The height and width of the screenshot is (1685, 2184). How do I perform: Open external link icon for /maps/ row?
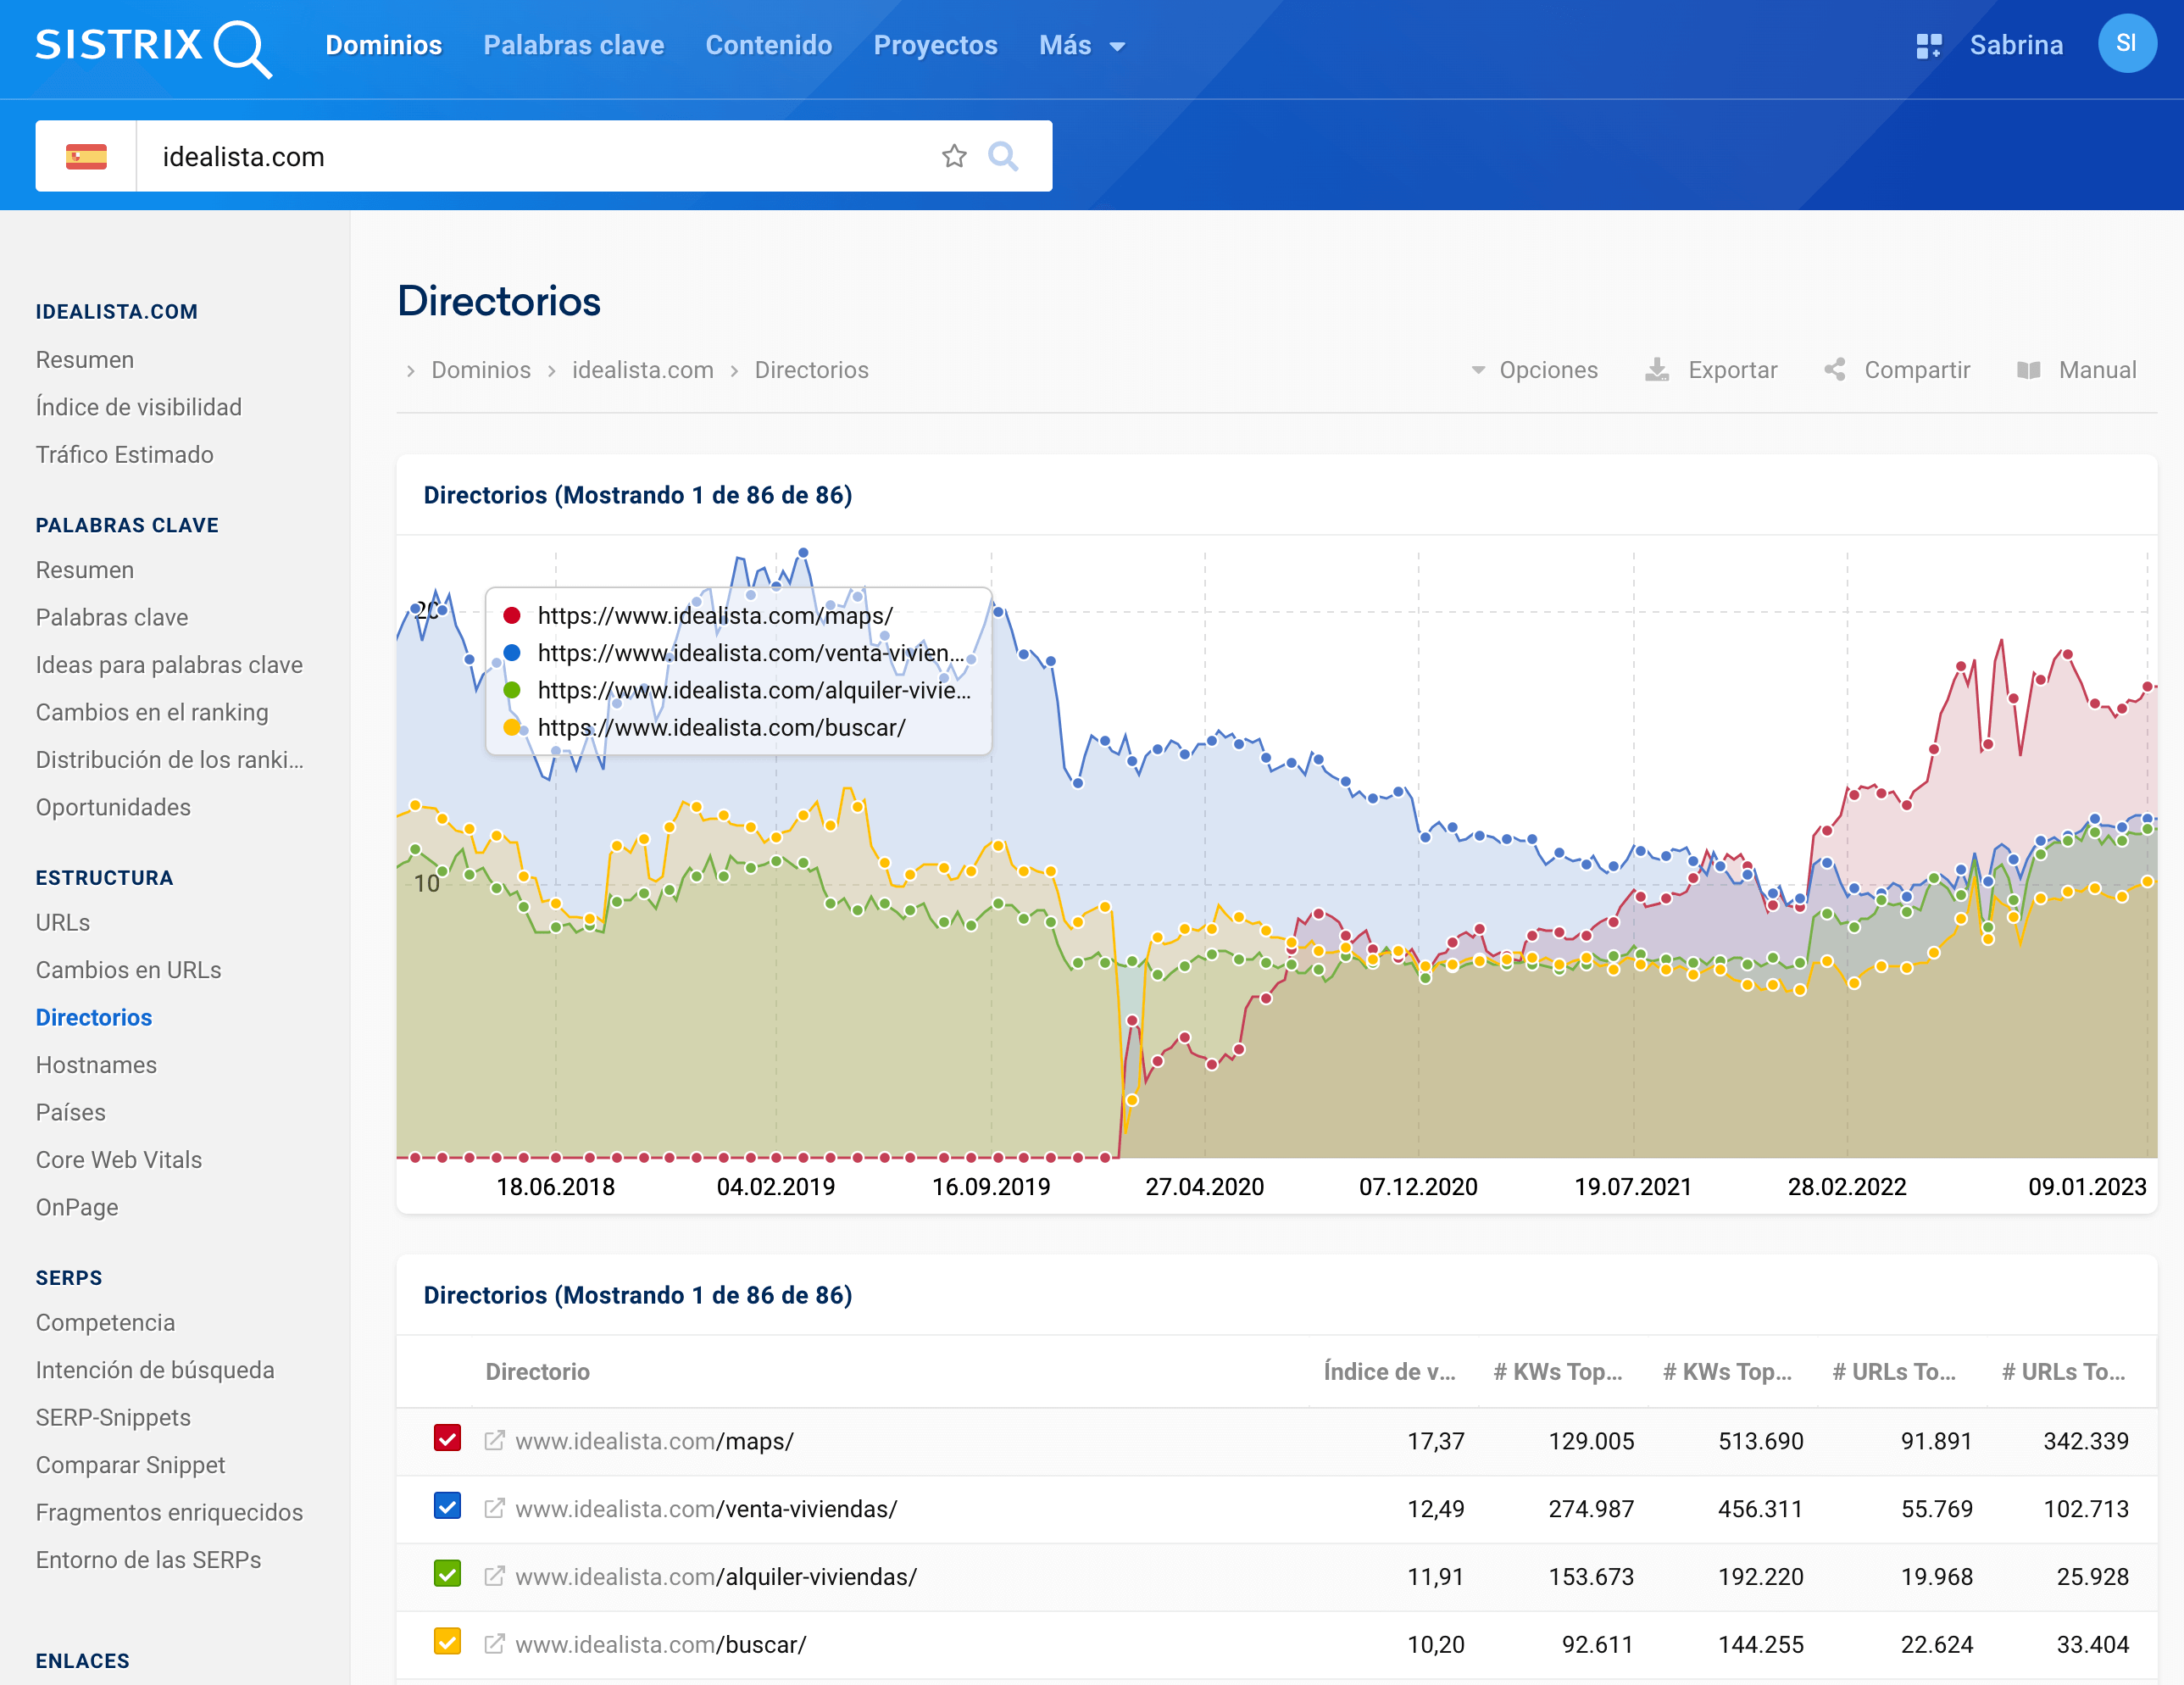494,1440
